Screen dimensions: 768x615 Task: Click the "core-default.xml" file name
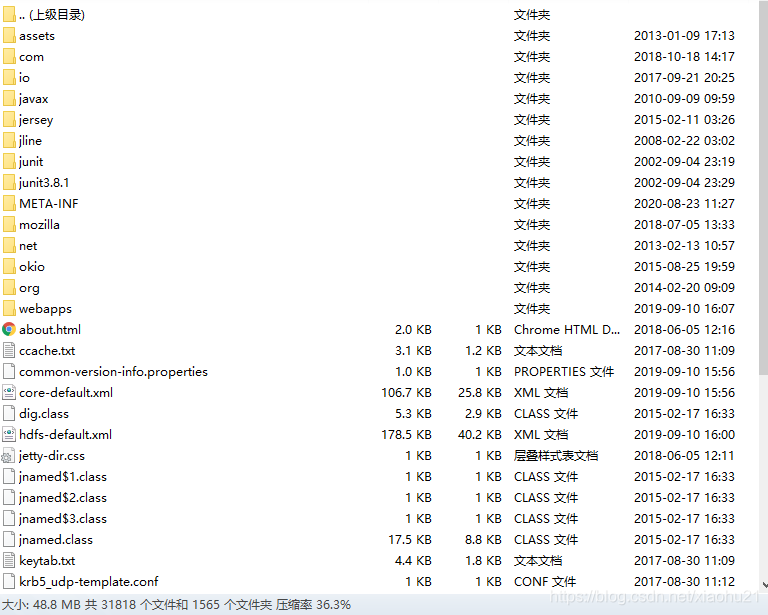[66, 393]
